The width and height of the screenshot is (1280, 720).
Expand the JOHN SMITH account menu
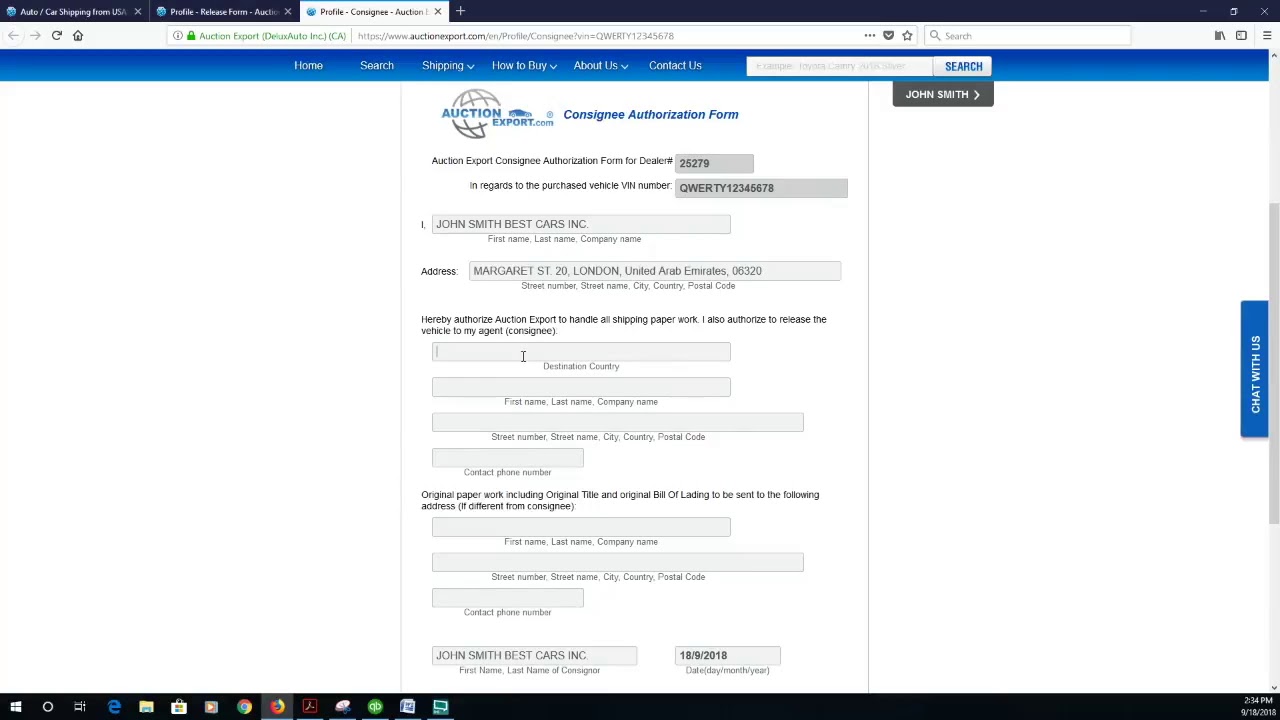[942, 94]
